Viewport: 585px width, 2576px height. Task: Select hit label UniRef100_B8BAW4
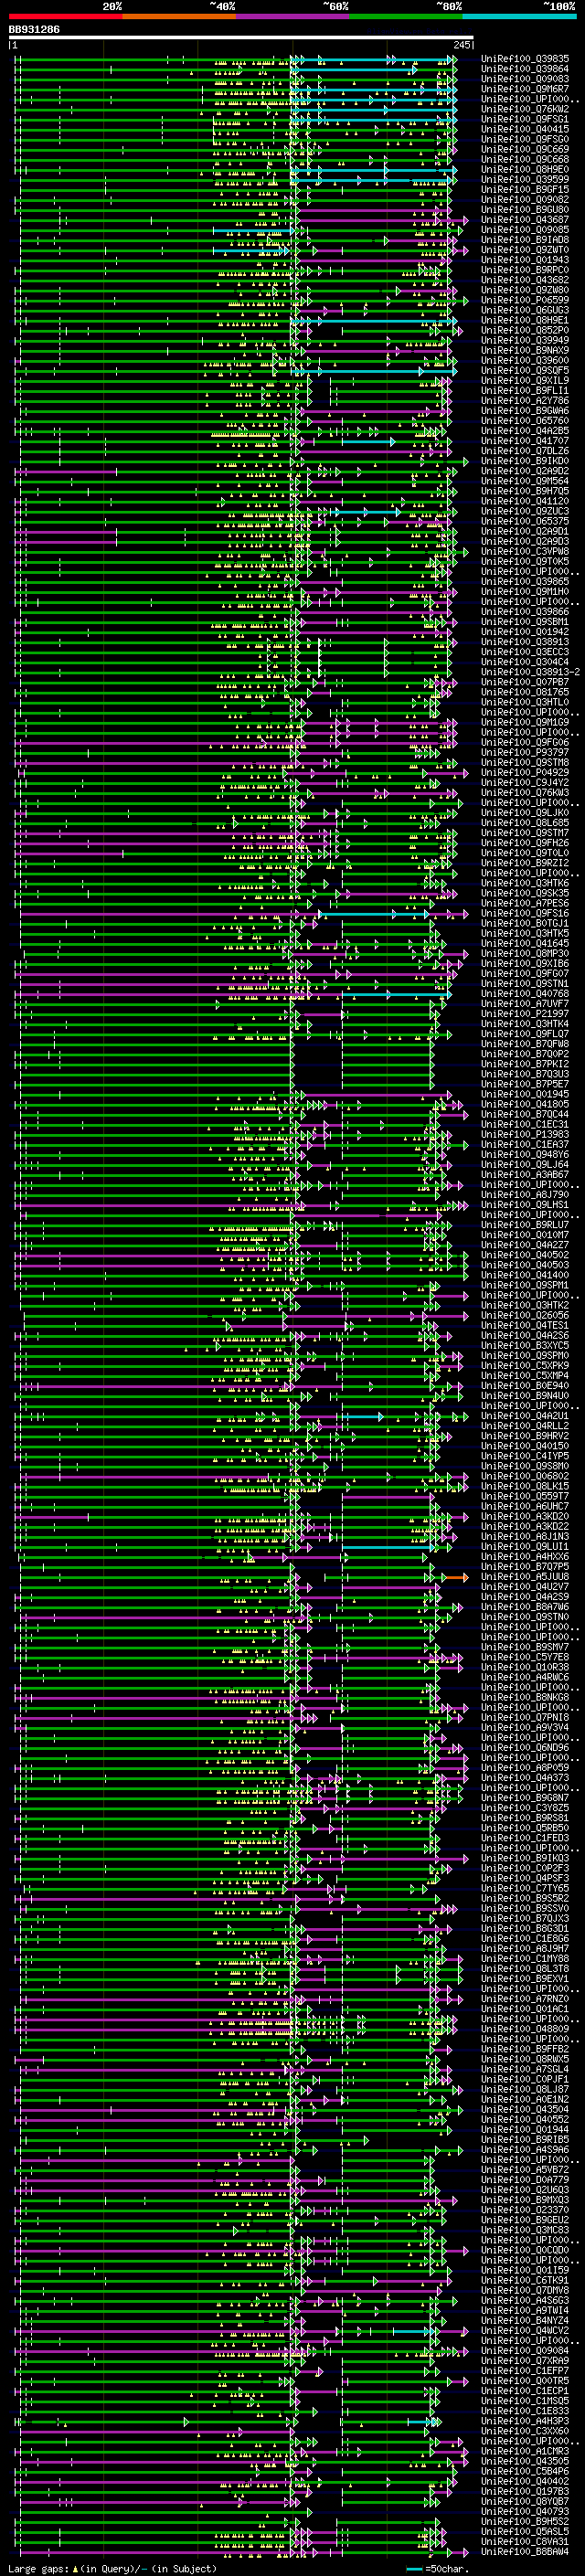click(x=525, y=2551)
